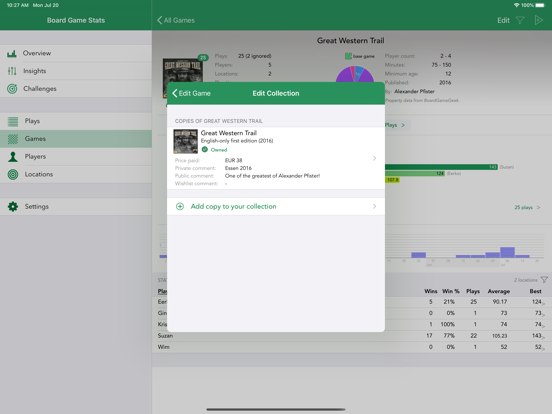The width and height of the screenshot is (552, 414).
Task: Select the Games sidebar item
Action: (x=76, y=139)
